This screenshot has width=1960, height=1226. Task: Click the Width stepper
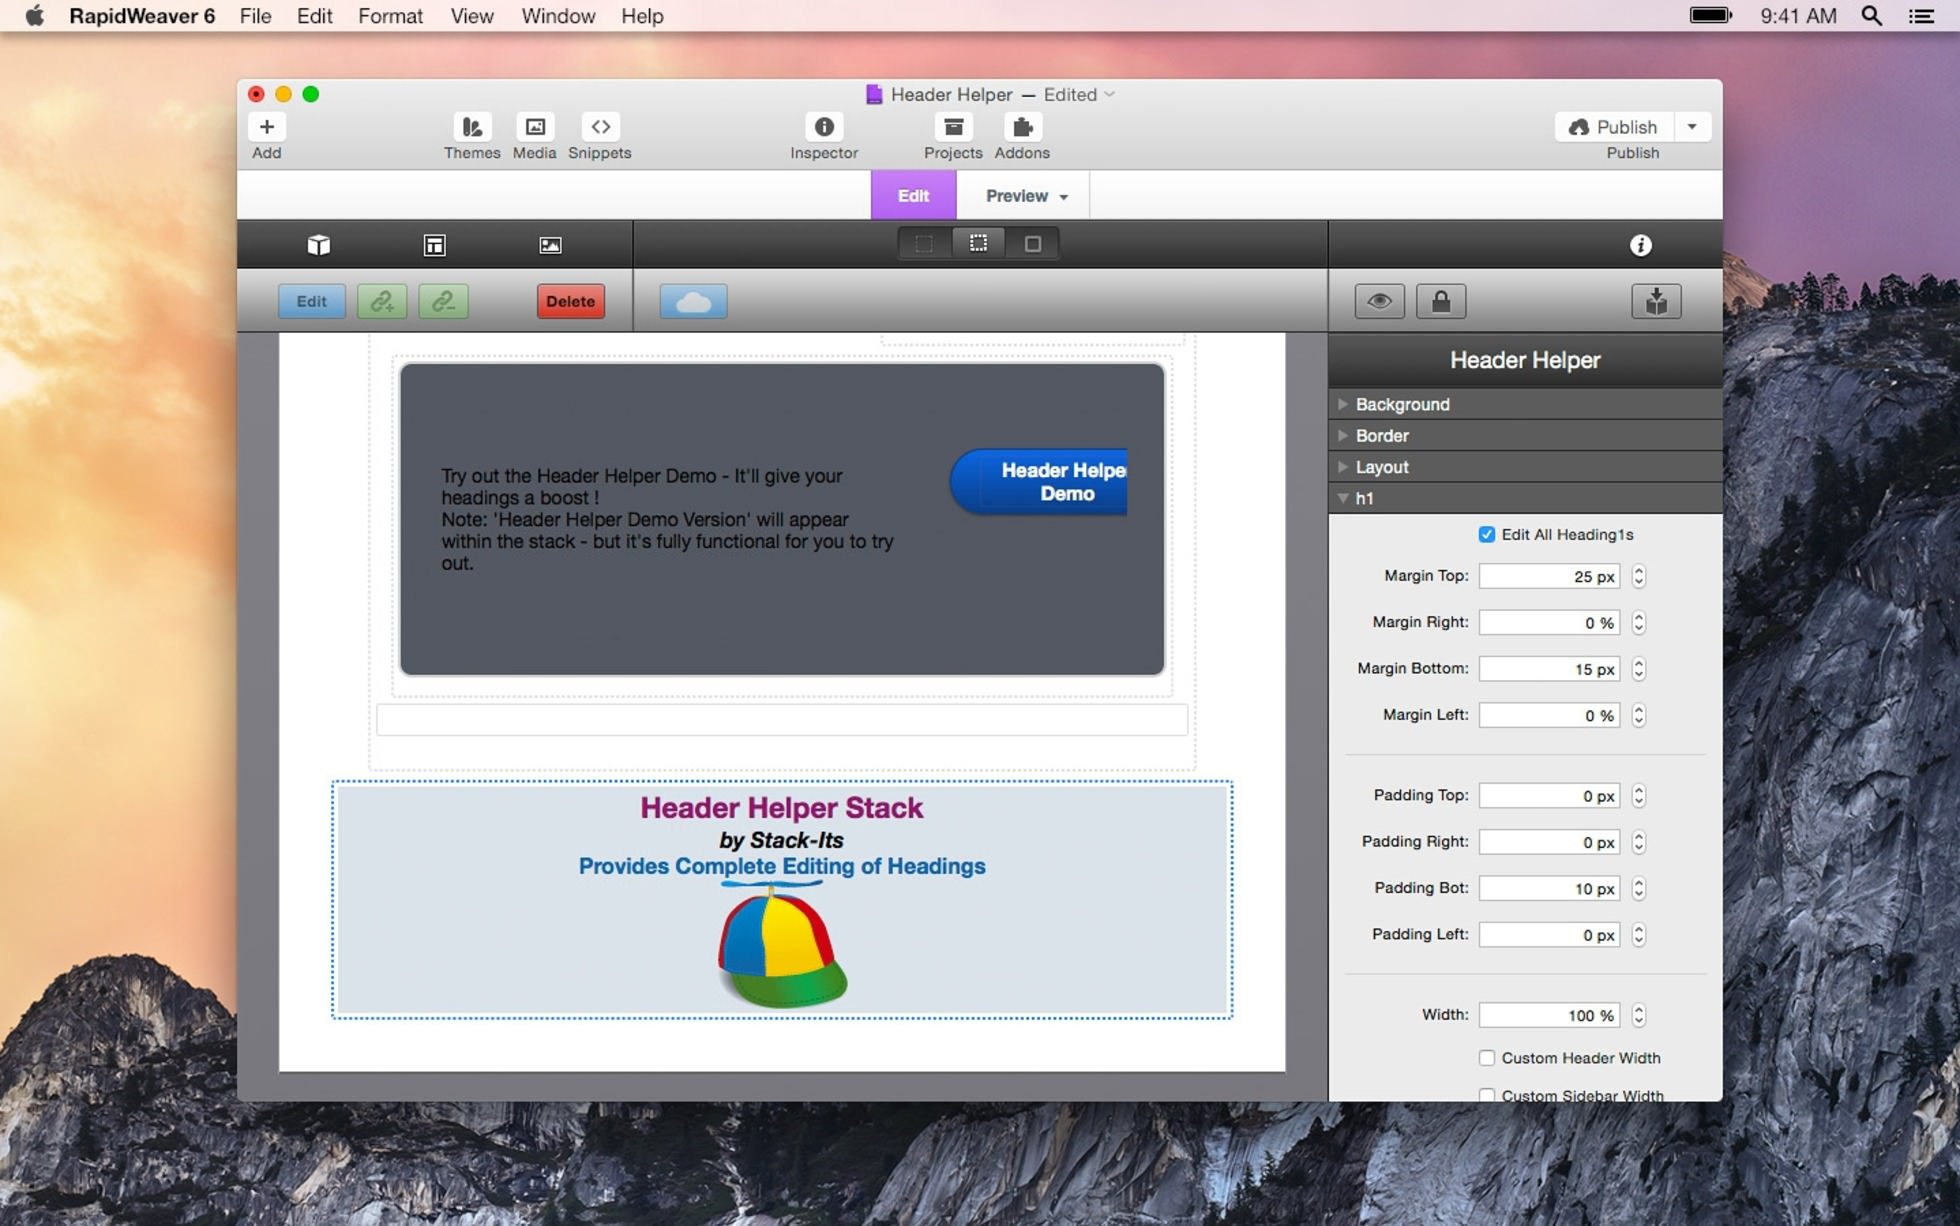click(x=1638, y=1015)
